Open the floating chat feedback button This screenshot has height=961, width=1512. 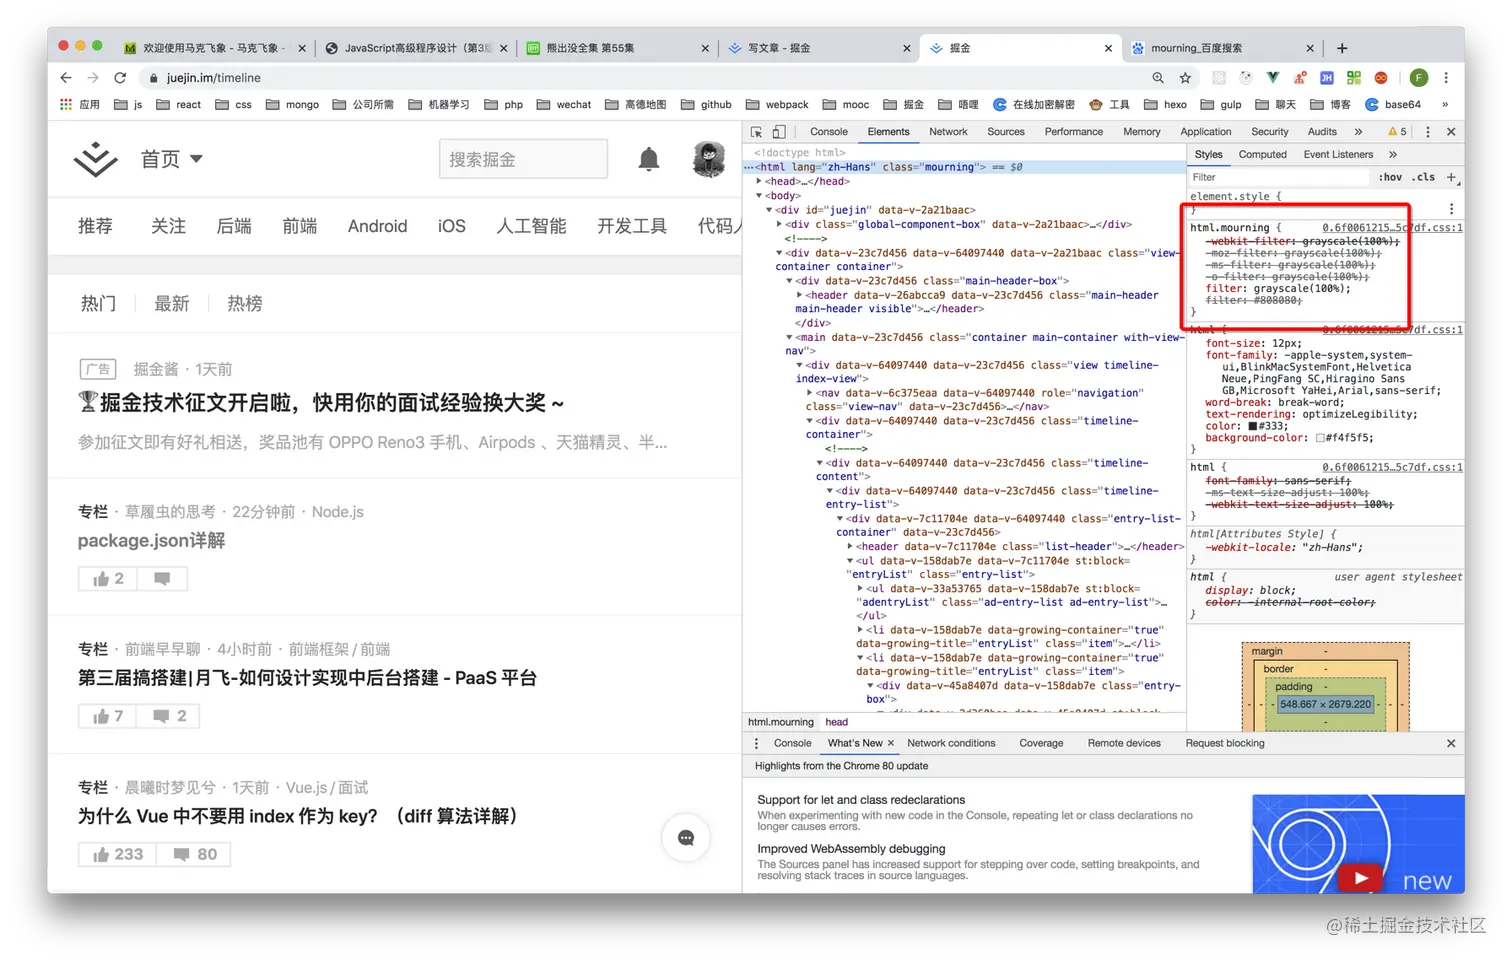click(x=686, y=838)
